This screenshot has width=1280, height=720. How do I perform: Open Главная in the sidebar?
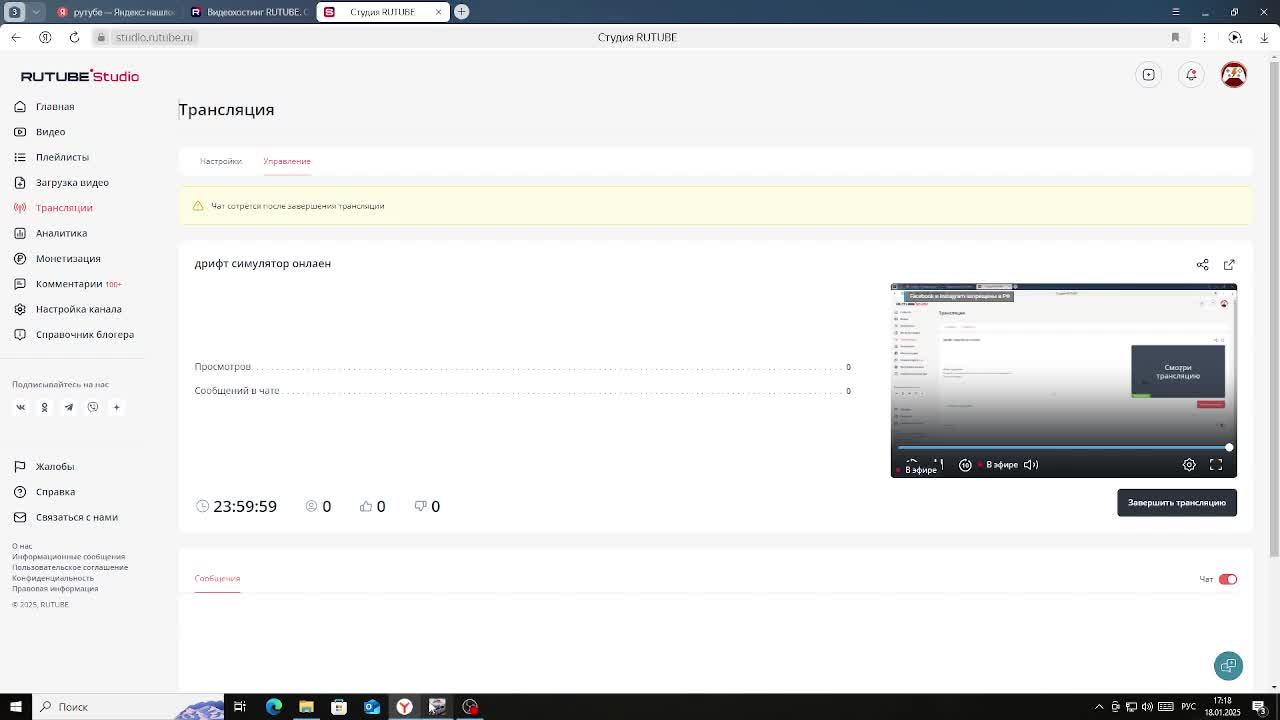55,106
